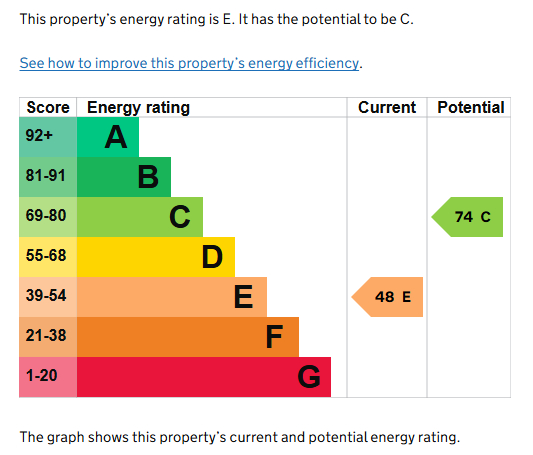Click the 69-80 score cell
The height and width of the screenshot is (455, 533).
pyautogui.click(x=48, y=217)
